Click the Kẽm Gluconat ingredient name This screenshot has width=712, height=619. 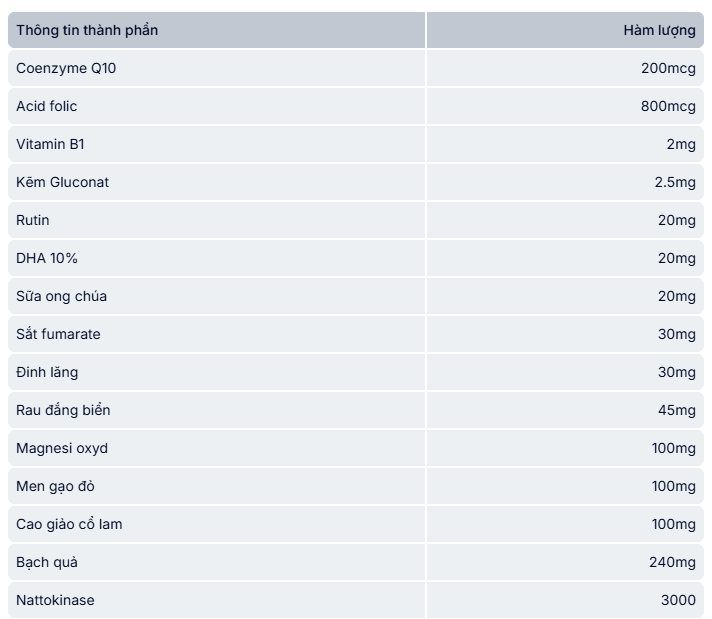pos(63,182)
